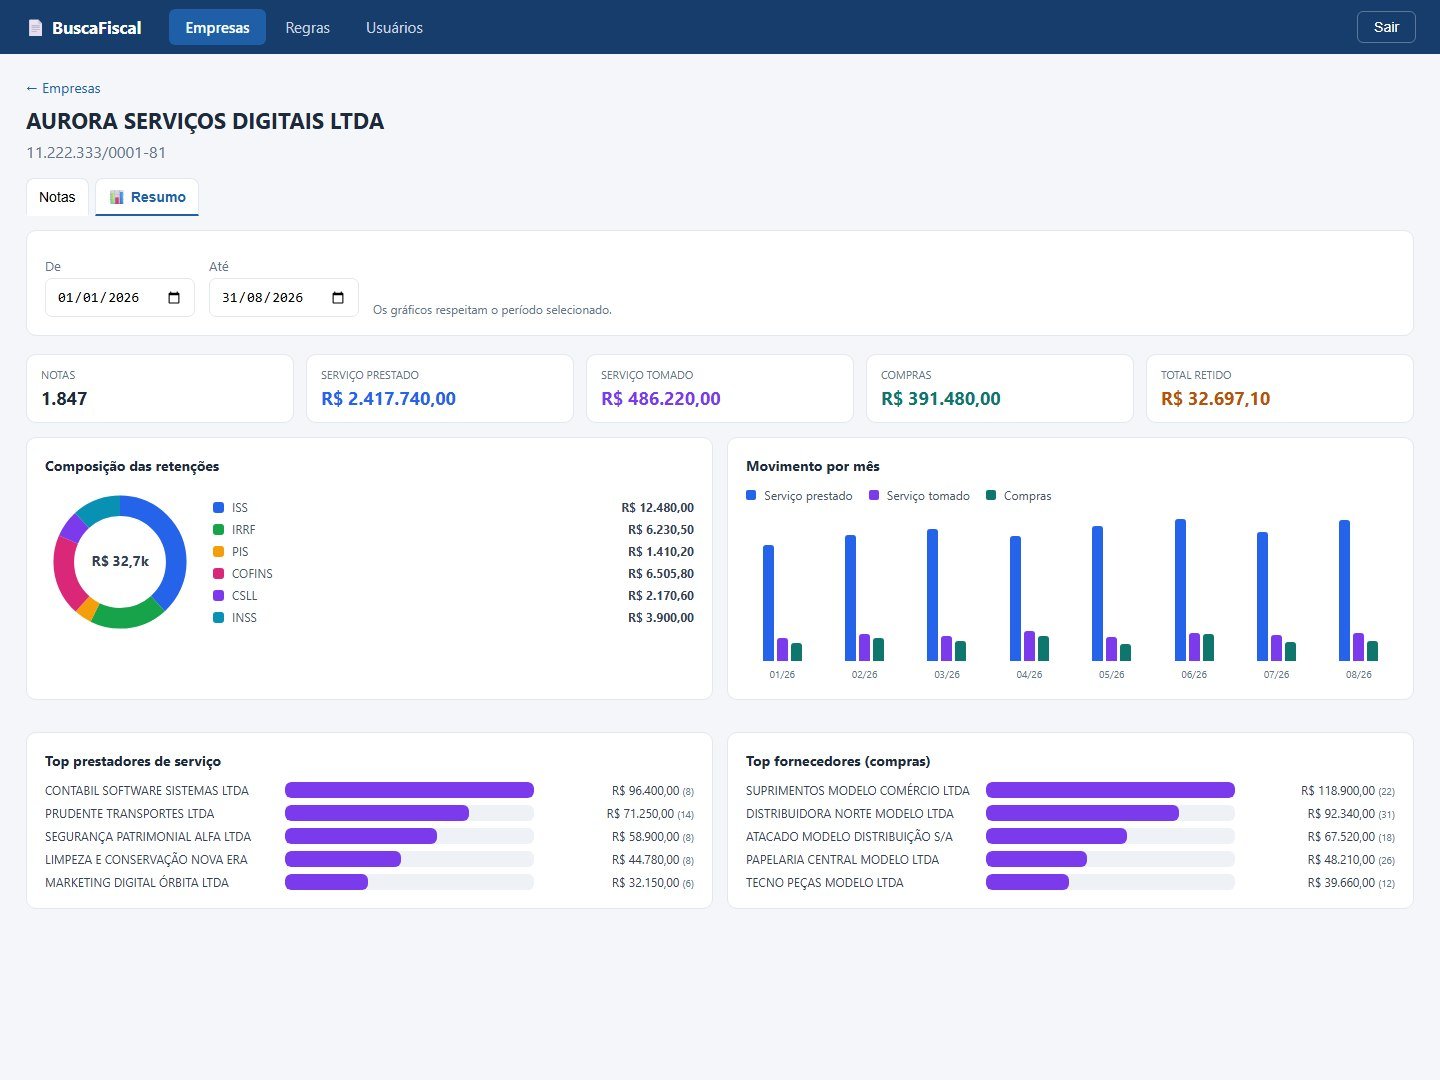The width and height of the screenshot is (1440, 1080).
Task: Toggle the Serviço prestado series legend
Action: click(799, 496)
